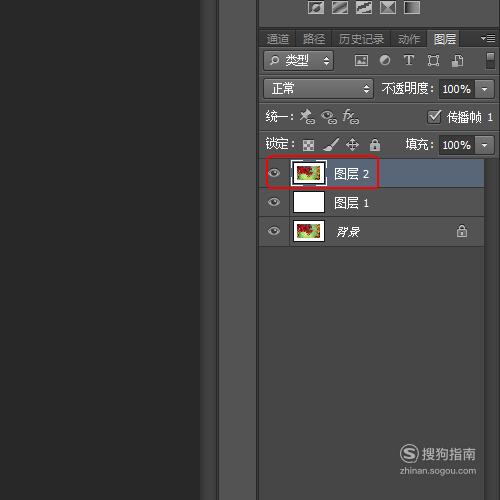Select the smart object filter icon
Screen dimensions: 500x500
pos(457,61)
